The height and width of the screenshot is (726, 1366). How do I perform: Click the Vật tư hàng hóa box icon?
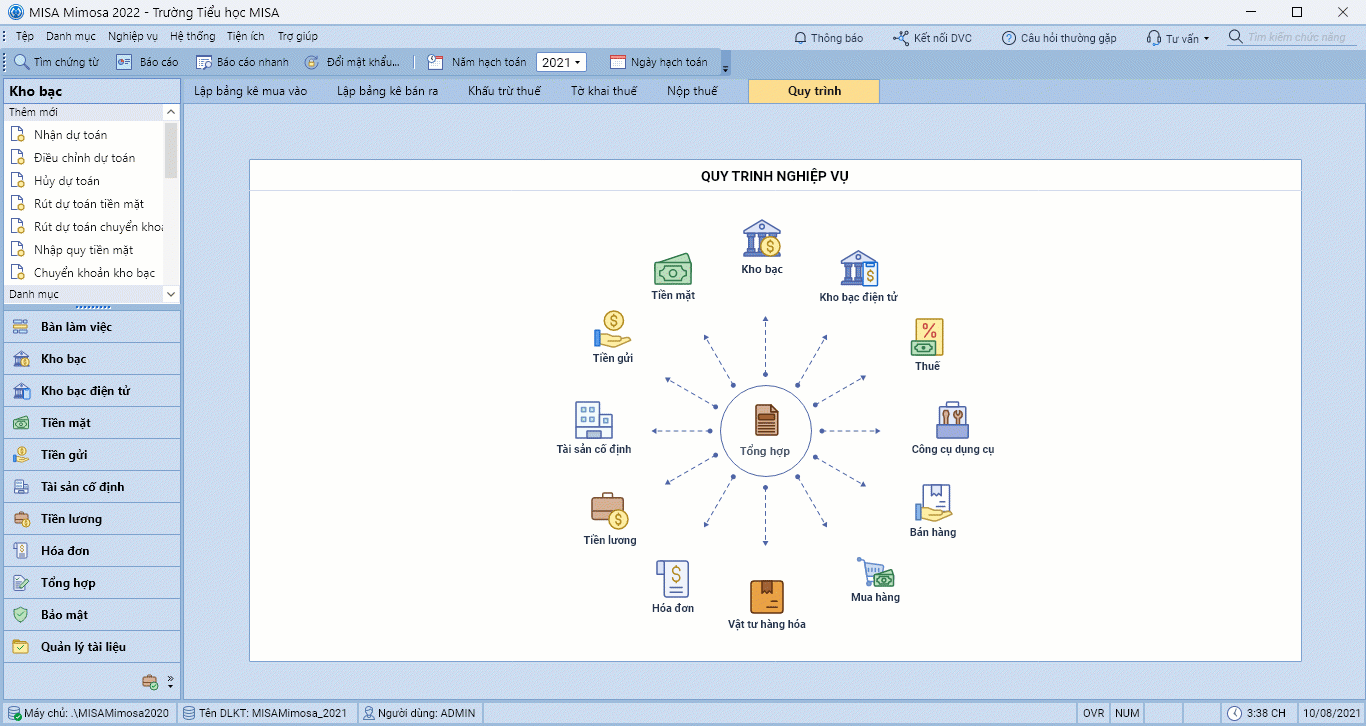(766, 597)
